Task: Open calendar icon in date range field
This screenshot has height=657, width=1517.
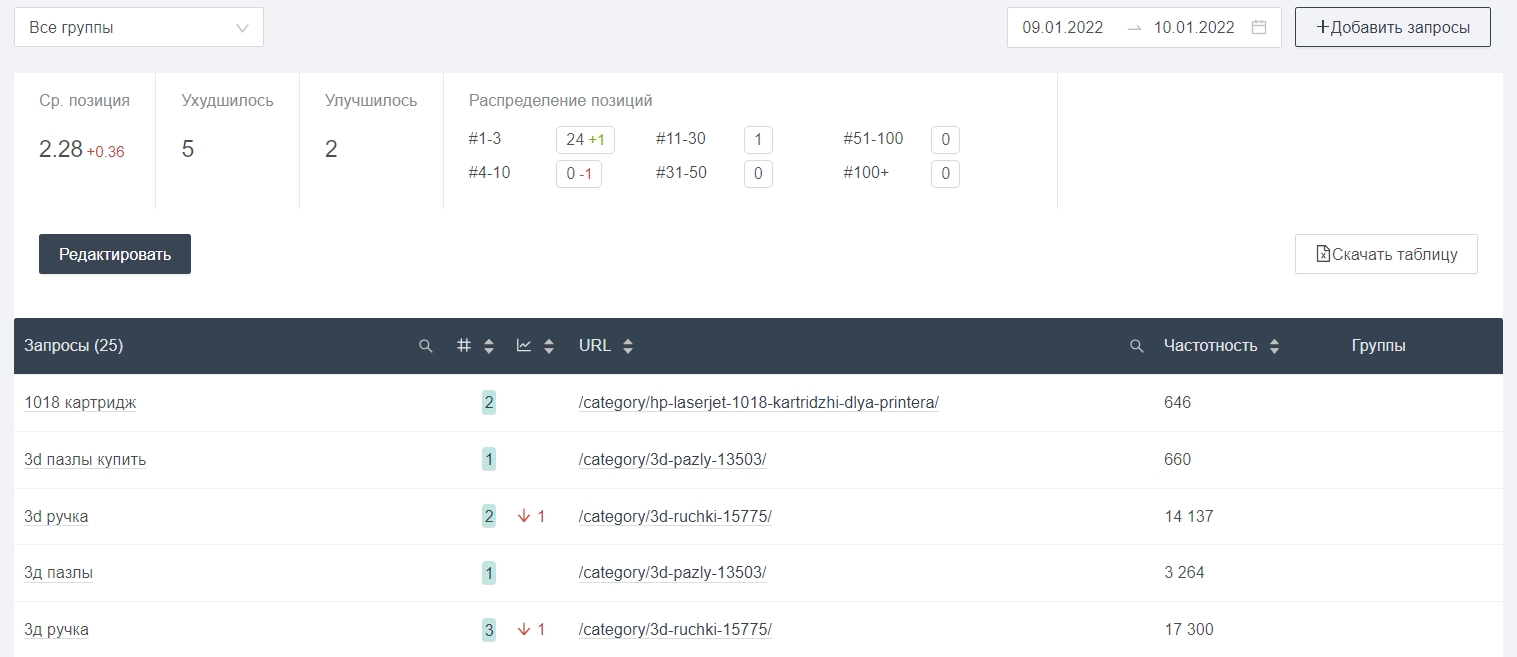Action: tap(1259, 28)
